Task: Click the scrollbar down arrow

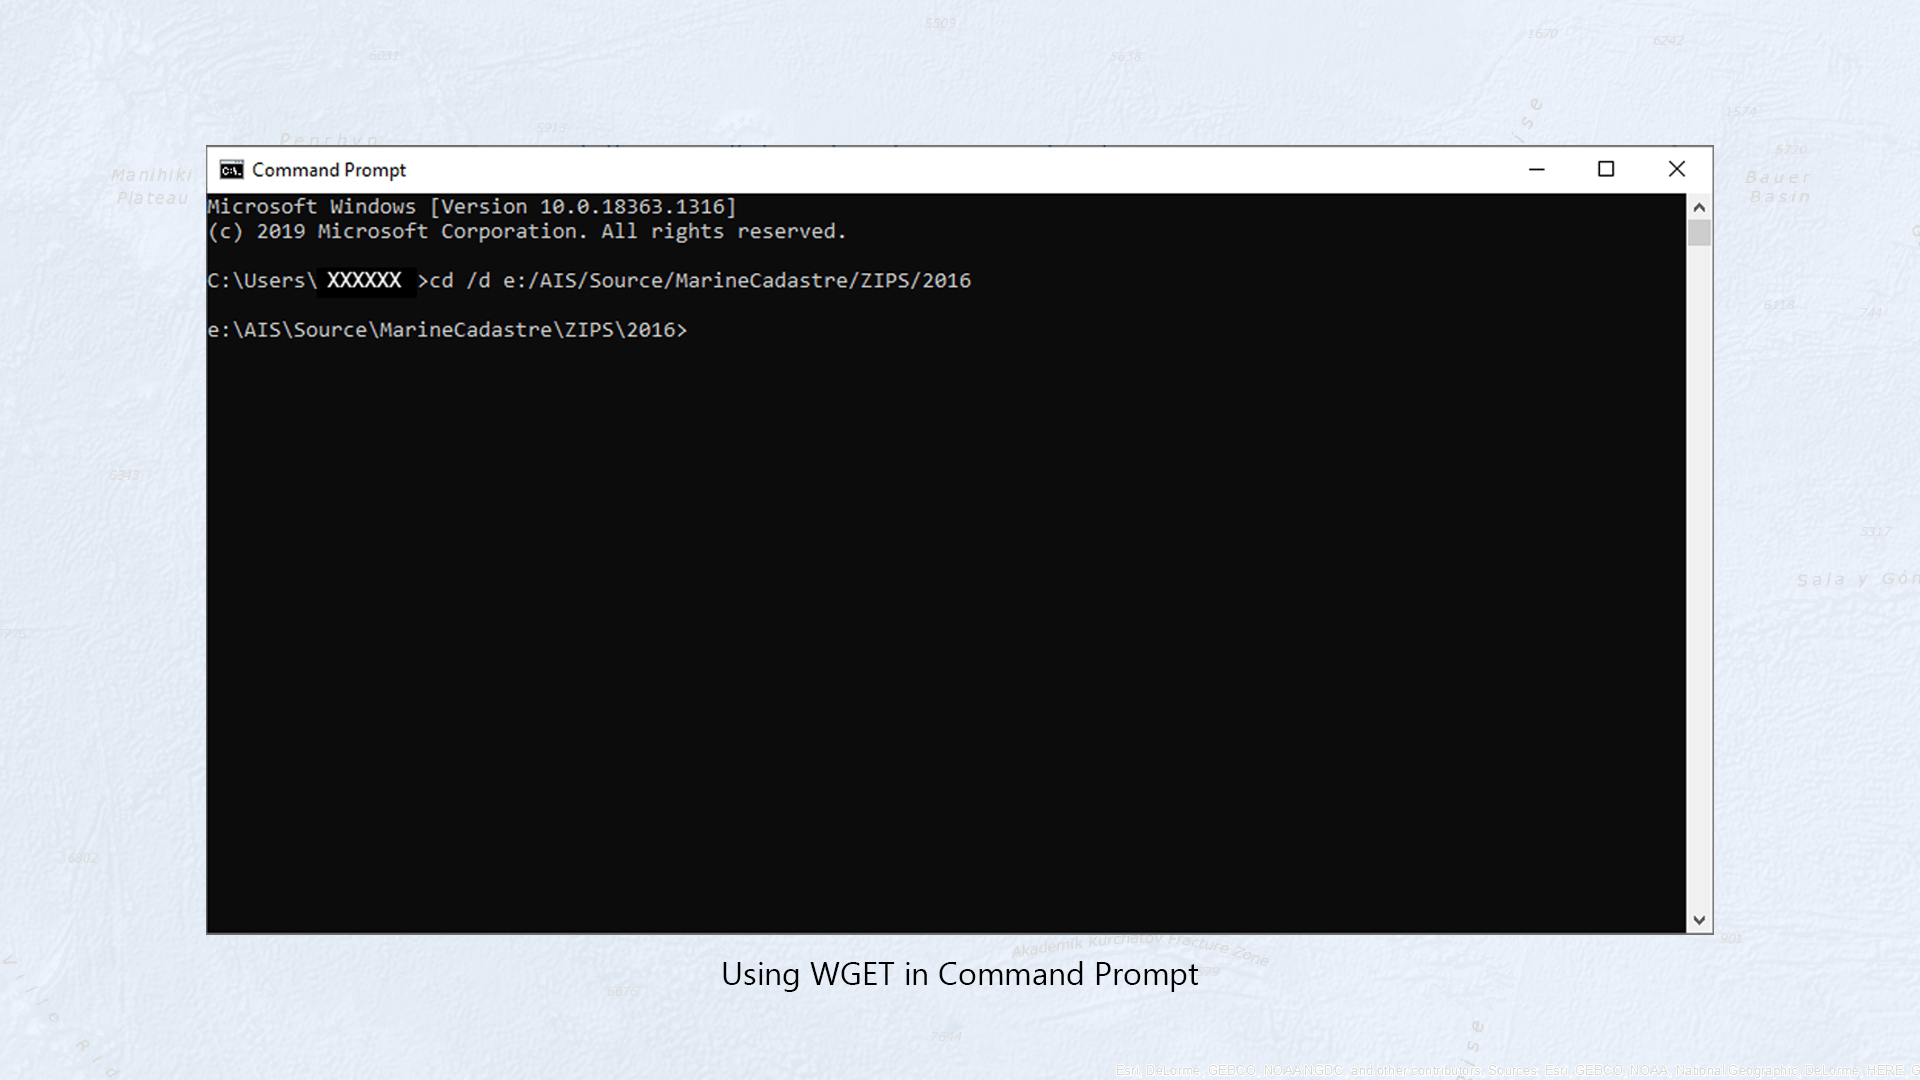Action: pyautogui.click(x=1698, y=920)
